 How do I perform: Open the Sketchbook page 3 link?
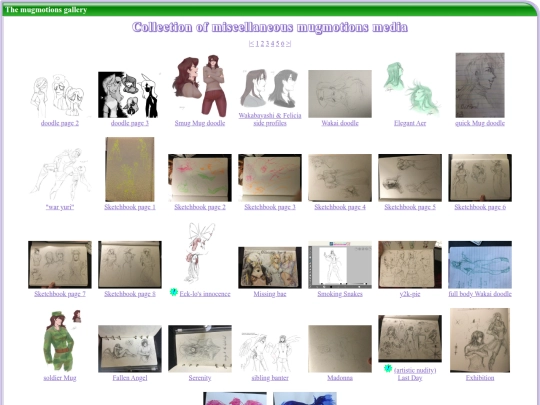coord(270,207)
